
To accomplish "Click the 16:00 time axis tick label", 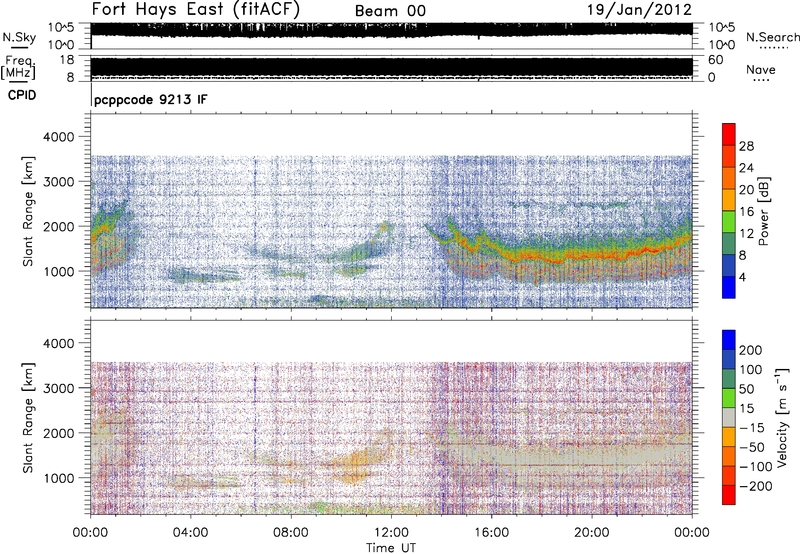I will click(x=491, y=533).
